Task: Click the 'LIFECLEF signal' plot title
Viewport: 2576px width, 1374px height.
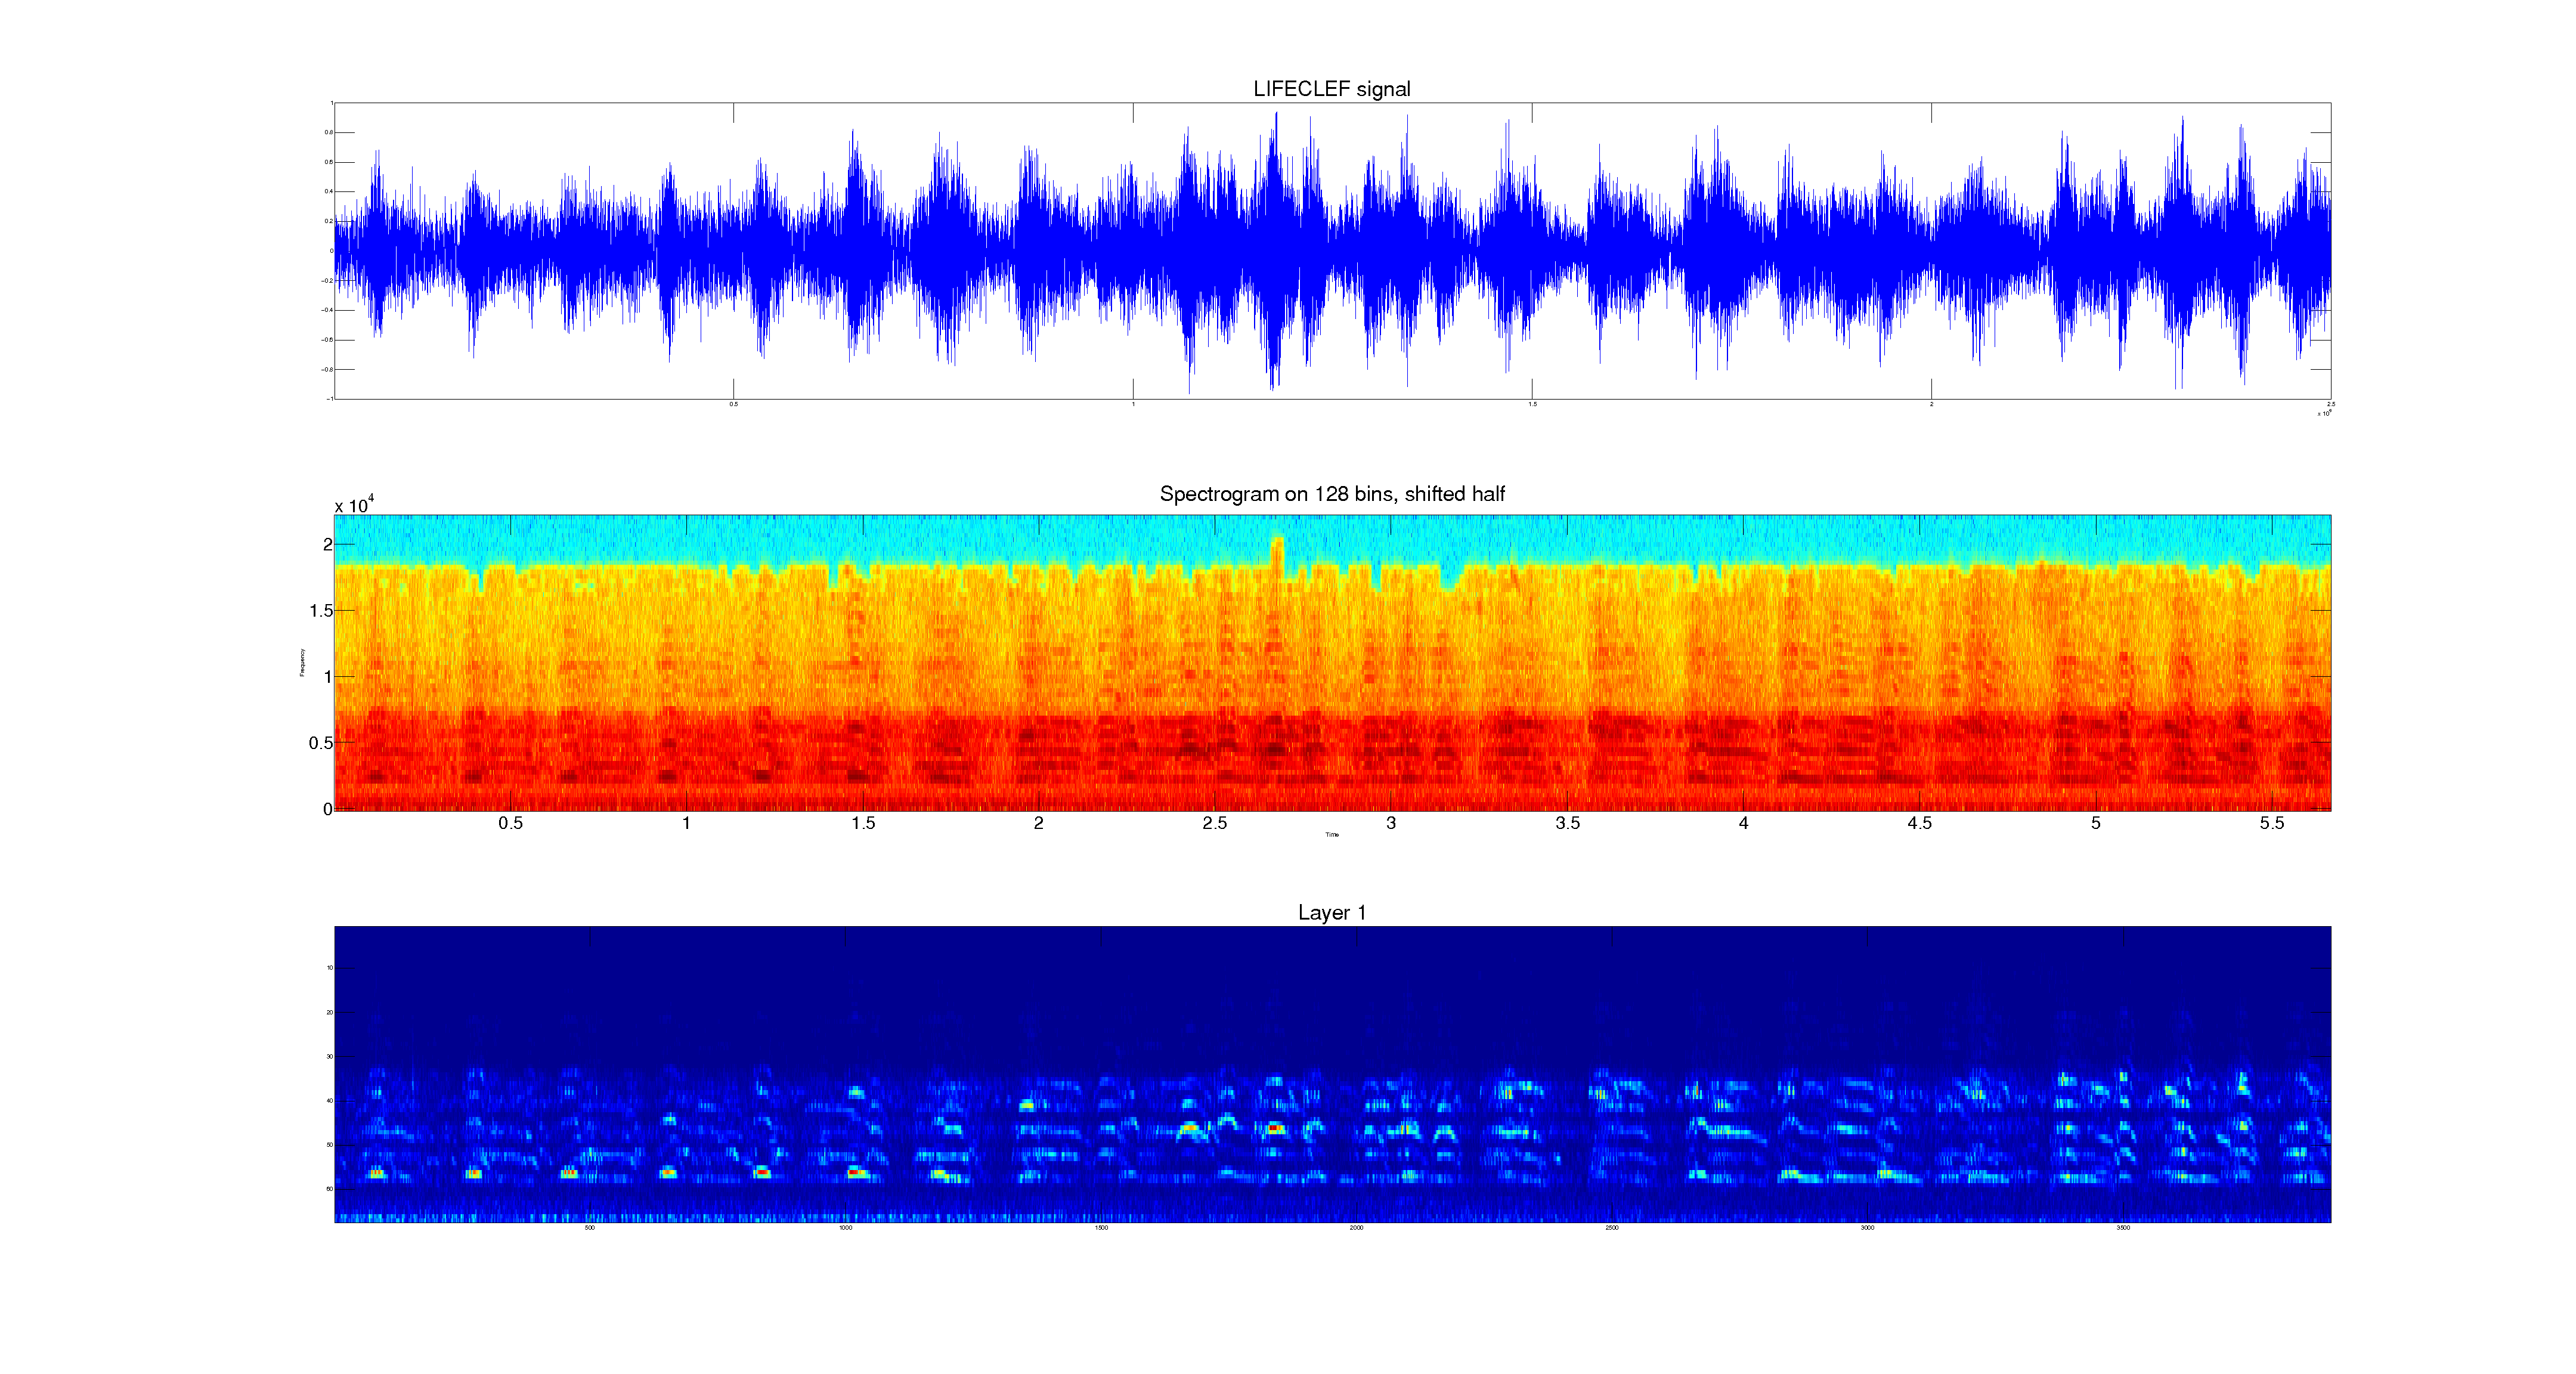Action: [1331, 89]
